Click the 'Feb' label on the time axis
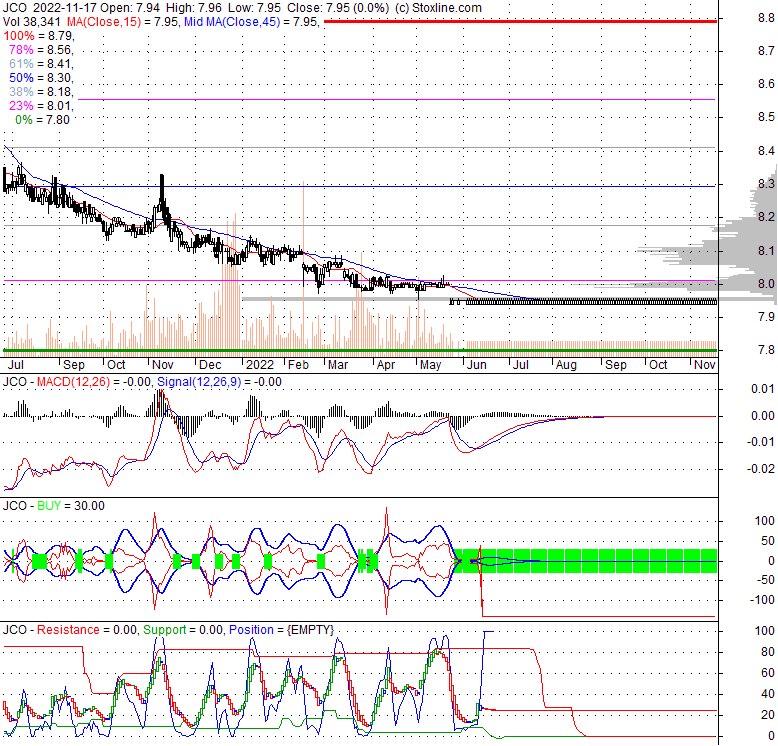 (298, 365)
